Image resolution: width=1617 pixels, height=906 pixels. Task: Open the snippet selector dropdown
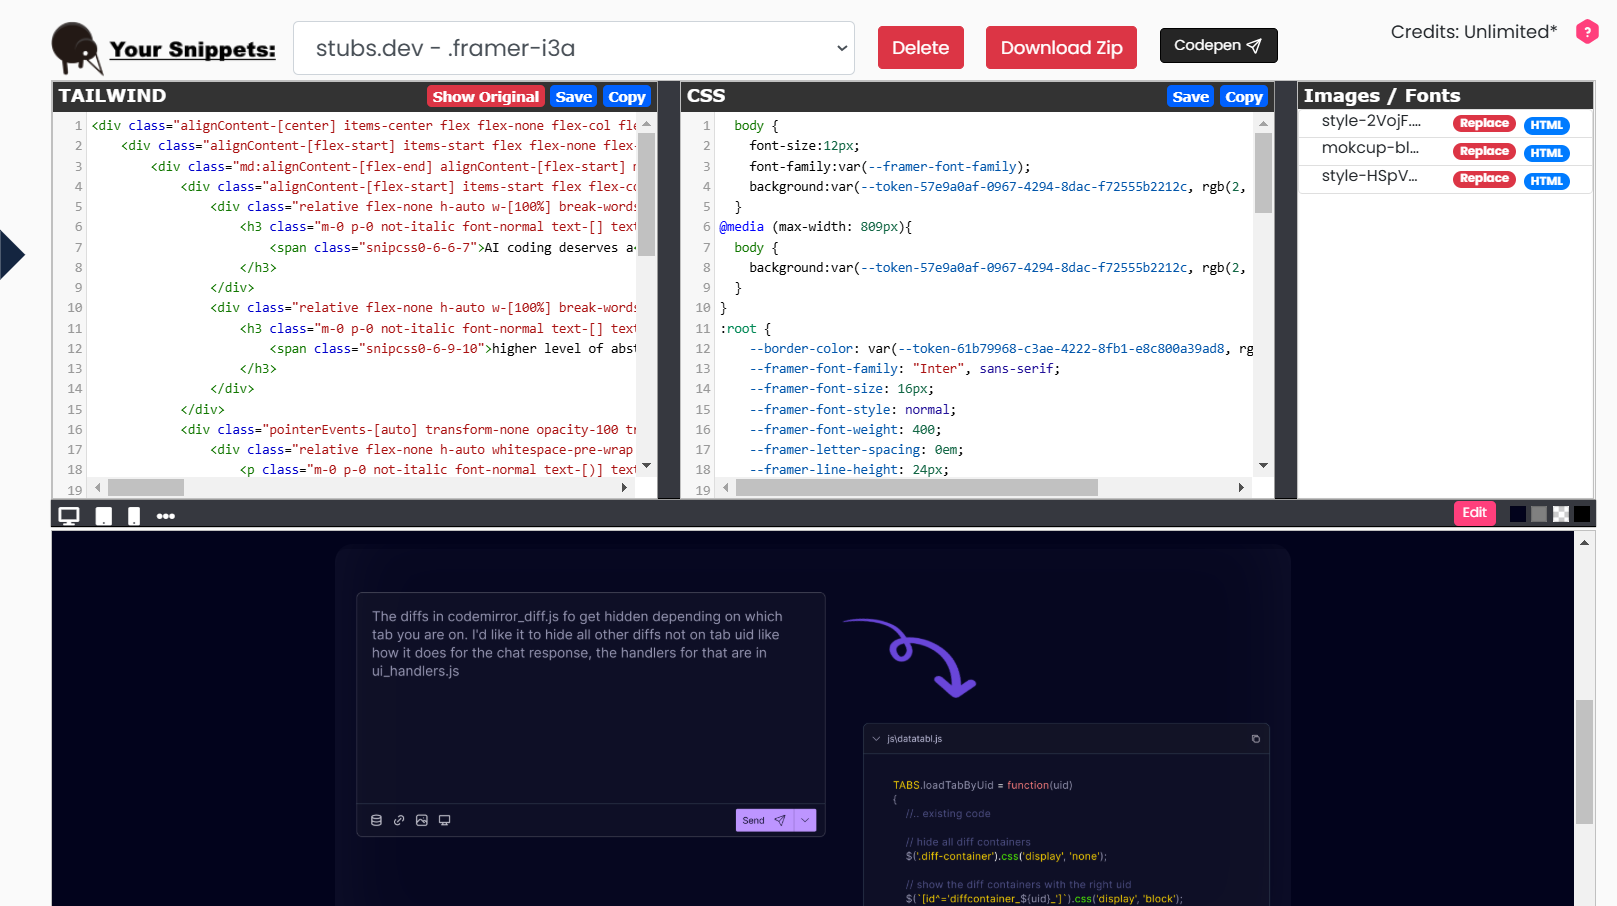[574, 48]
